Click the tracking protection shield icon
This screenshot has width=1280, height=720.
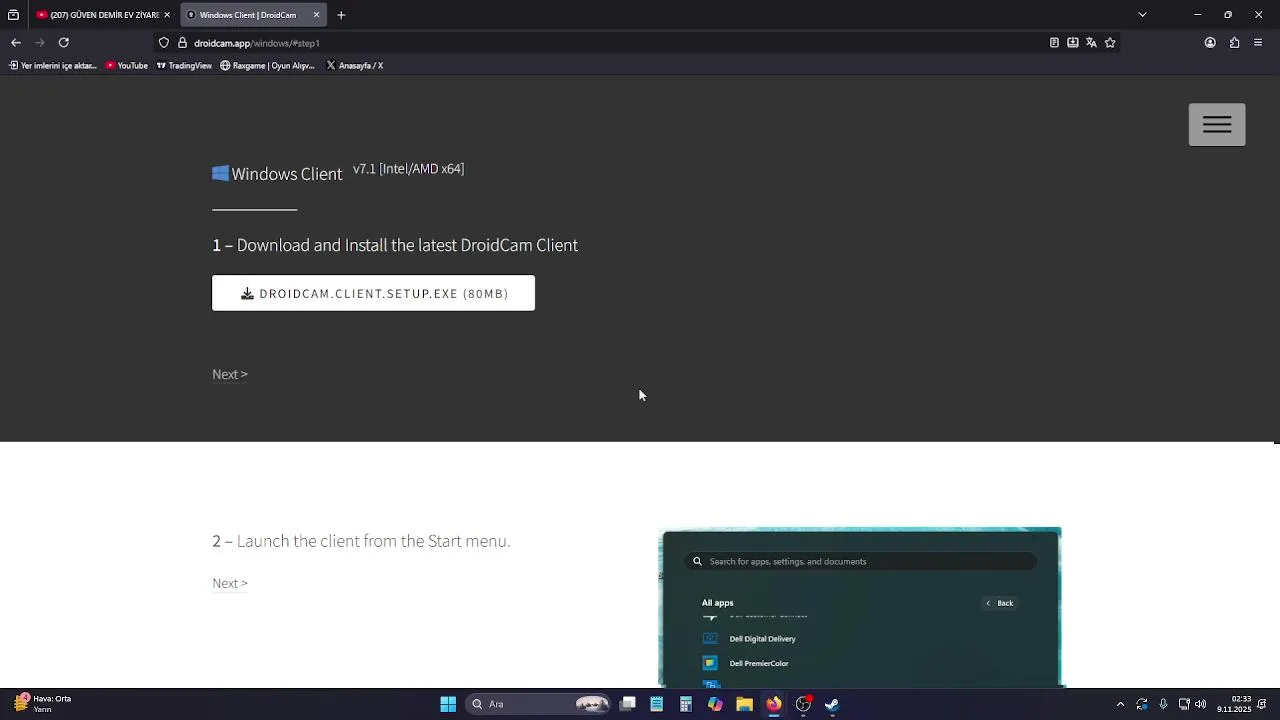pyautogui.click(x=164, y=43)
